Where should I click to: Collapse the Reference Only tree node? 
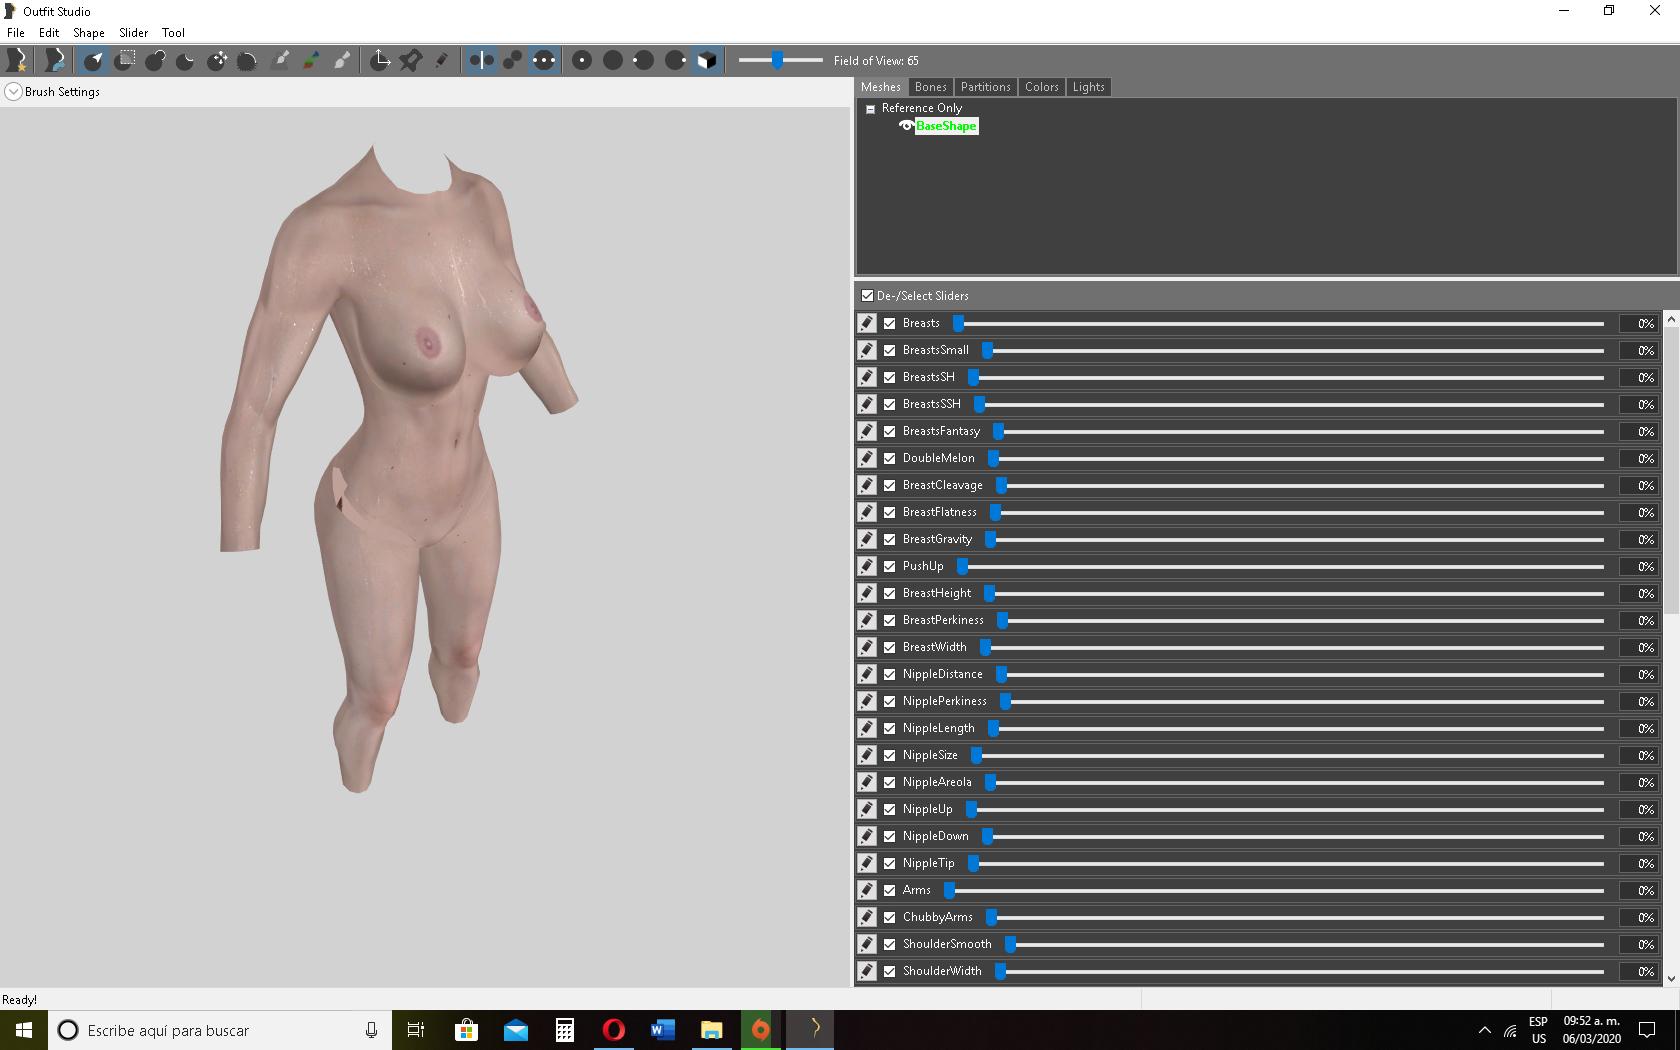[870, 109]
